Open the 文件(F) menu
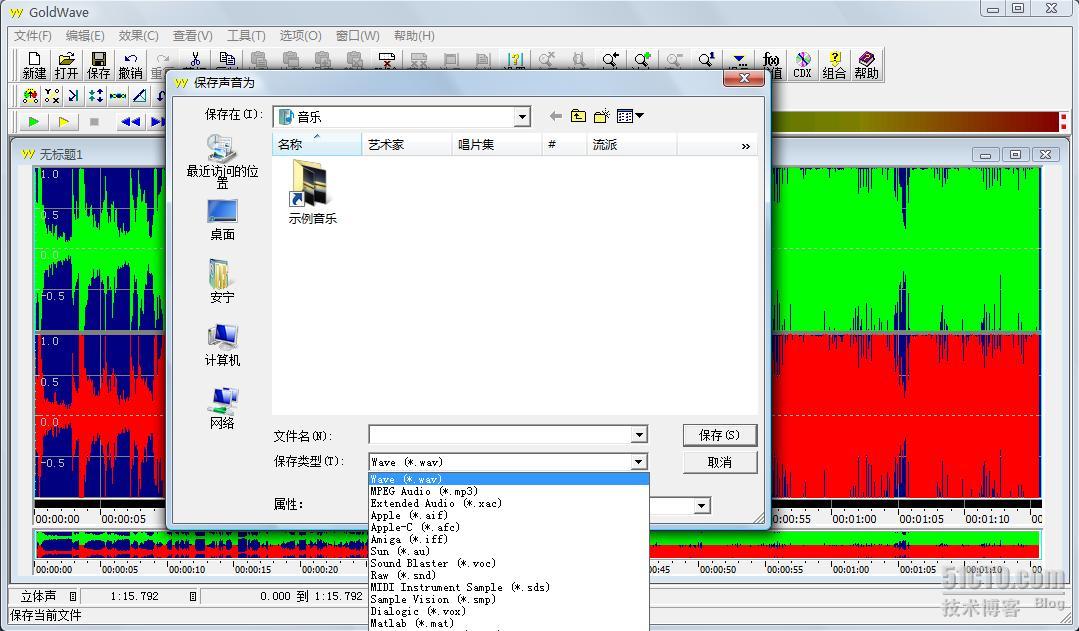The image size is (1079, 631). pyautogui.click(x=33, y=36)
